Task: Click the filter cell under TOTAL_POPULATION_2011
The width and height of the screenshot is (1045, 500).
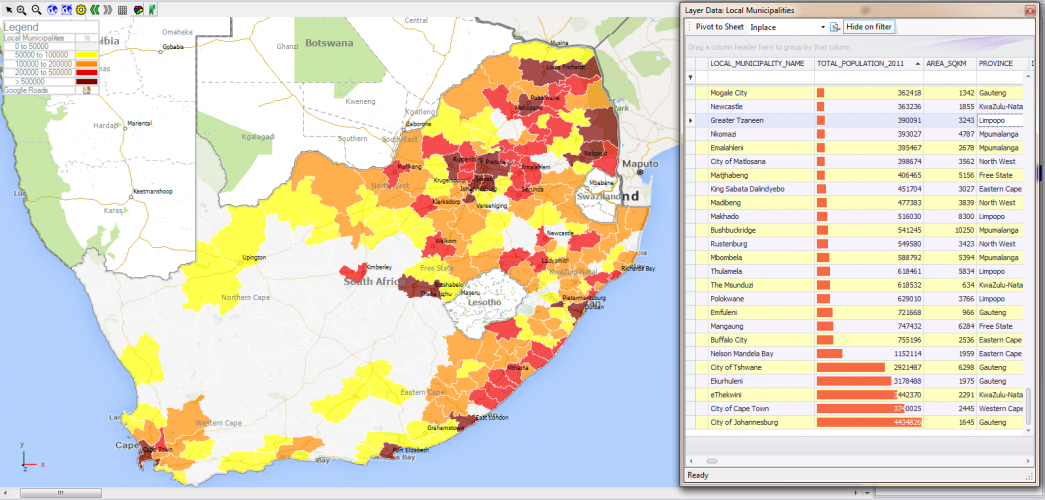Action: click(870, 78)
